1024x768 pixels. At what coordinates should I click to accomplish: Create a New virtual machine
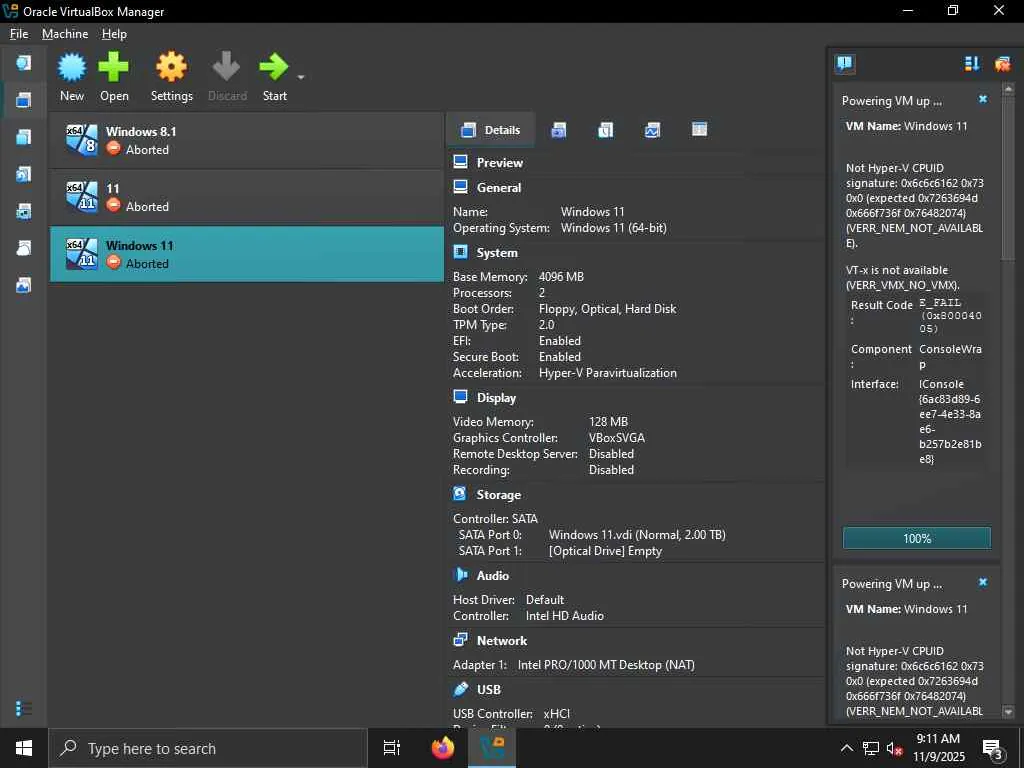click(x=72, y=76)
